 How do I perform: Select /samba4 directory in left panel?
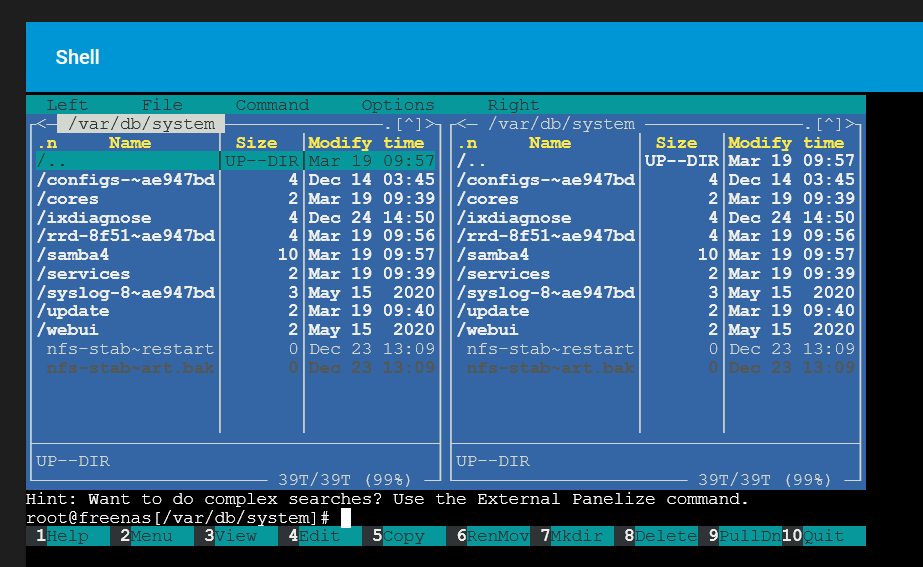(x=73, y=255)
